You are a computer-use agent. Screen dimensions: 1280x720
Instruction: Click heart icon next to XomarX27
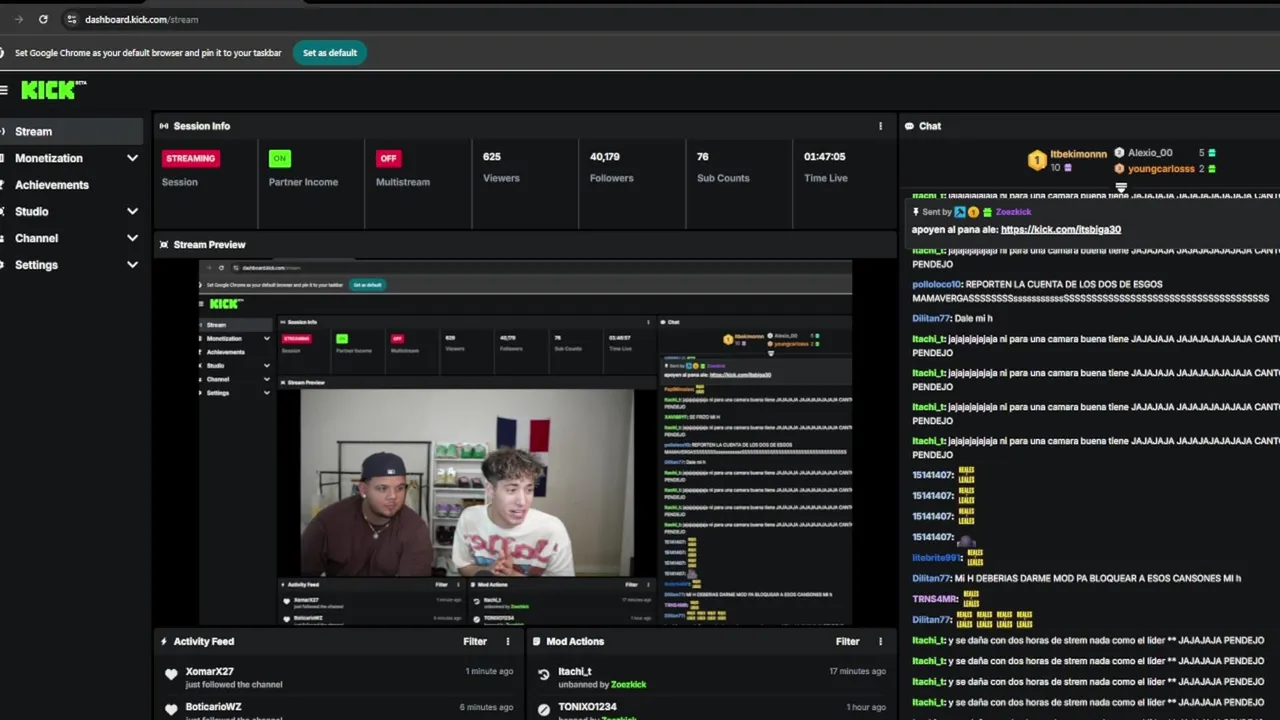click(171, 675)
